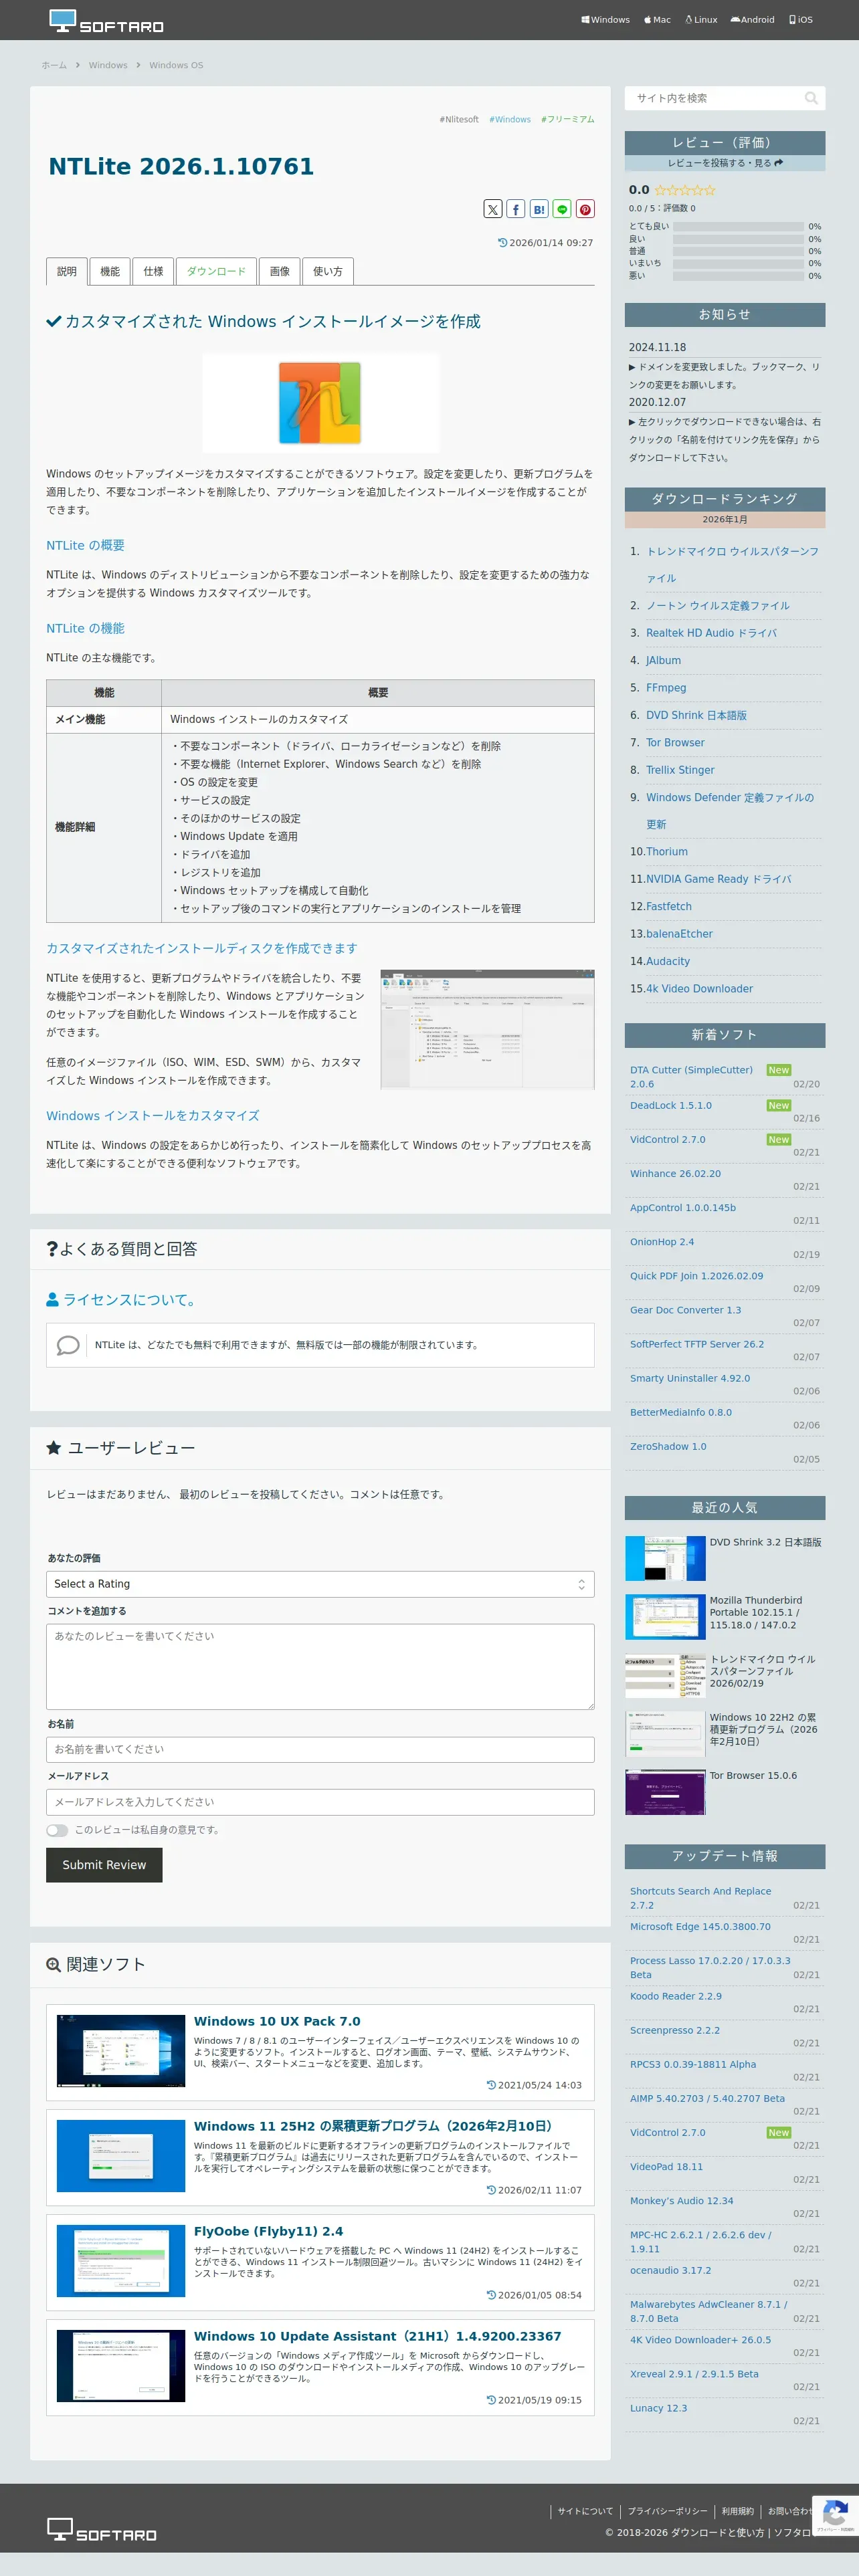
Task: Open the Mac category in top navigation
Action: (x=657, y=20)
